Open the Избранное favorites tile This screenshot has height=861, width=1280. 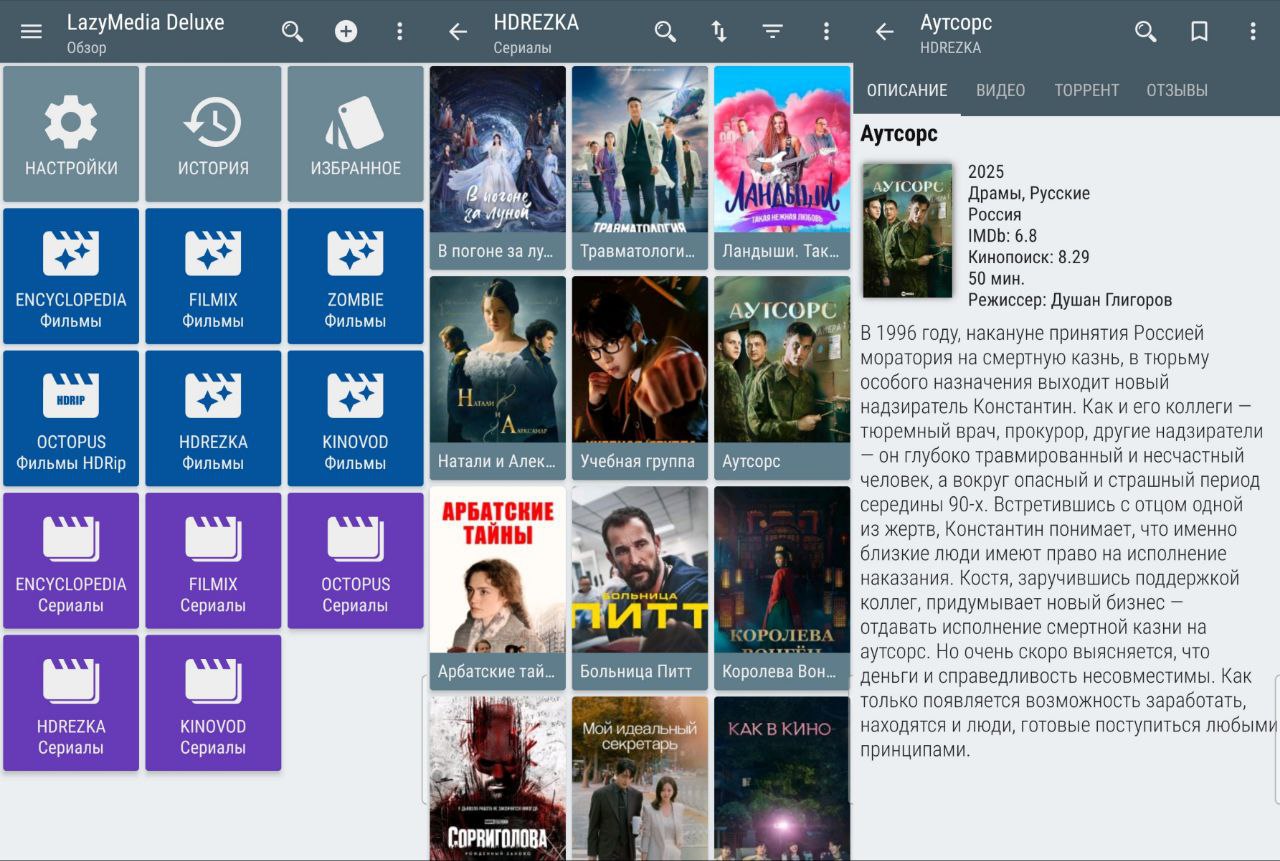point(355,134)
